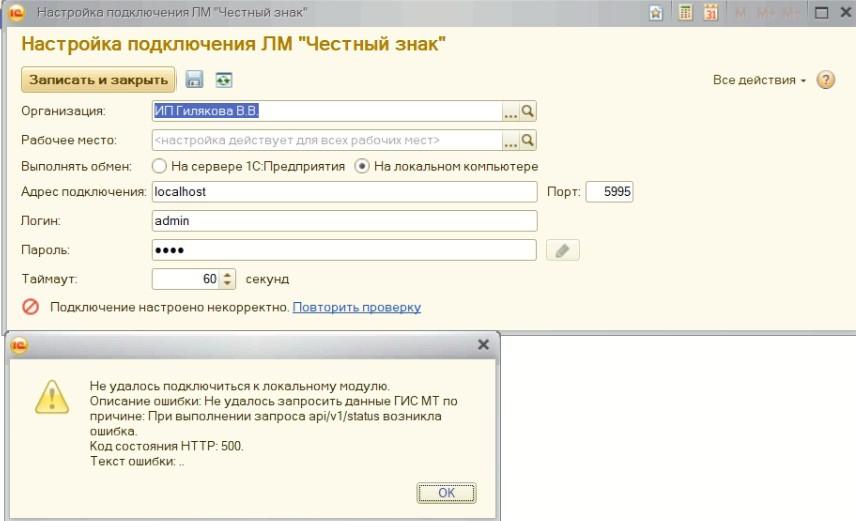
Task: Select 'На сервере 1С:Предприятия' radio option
Action: tap(159, 166)
